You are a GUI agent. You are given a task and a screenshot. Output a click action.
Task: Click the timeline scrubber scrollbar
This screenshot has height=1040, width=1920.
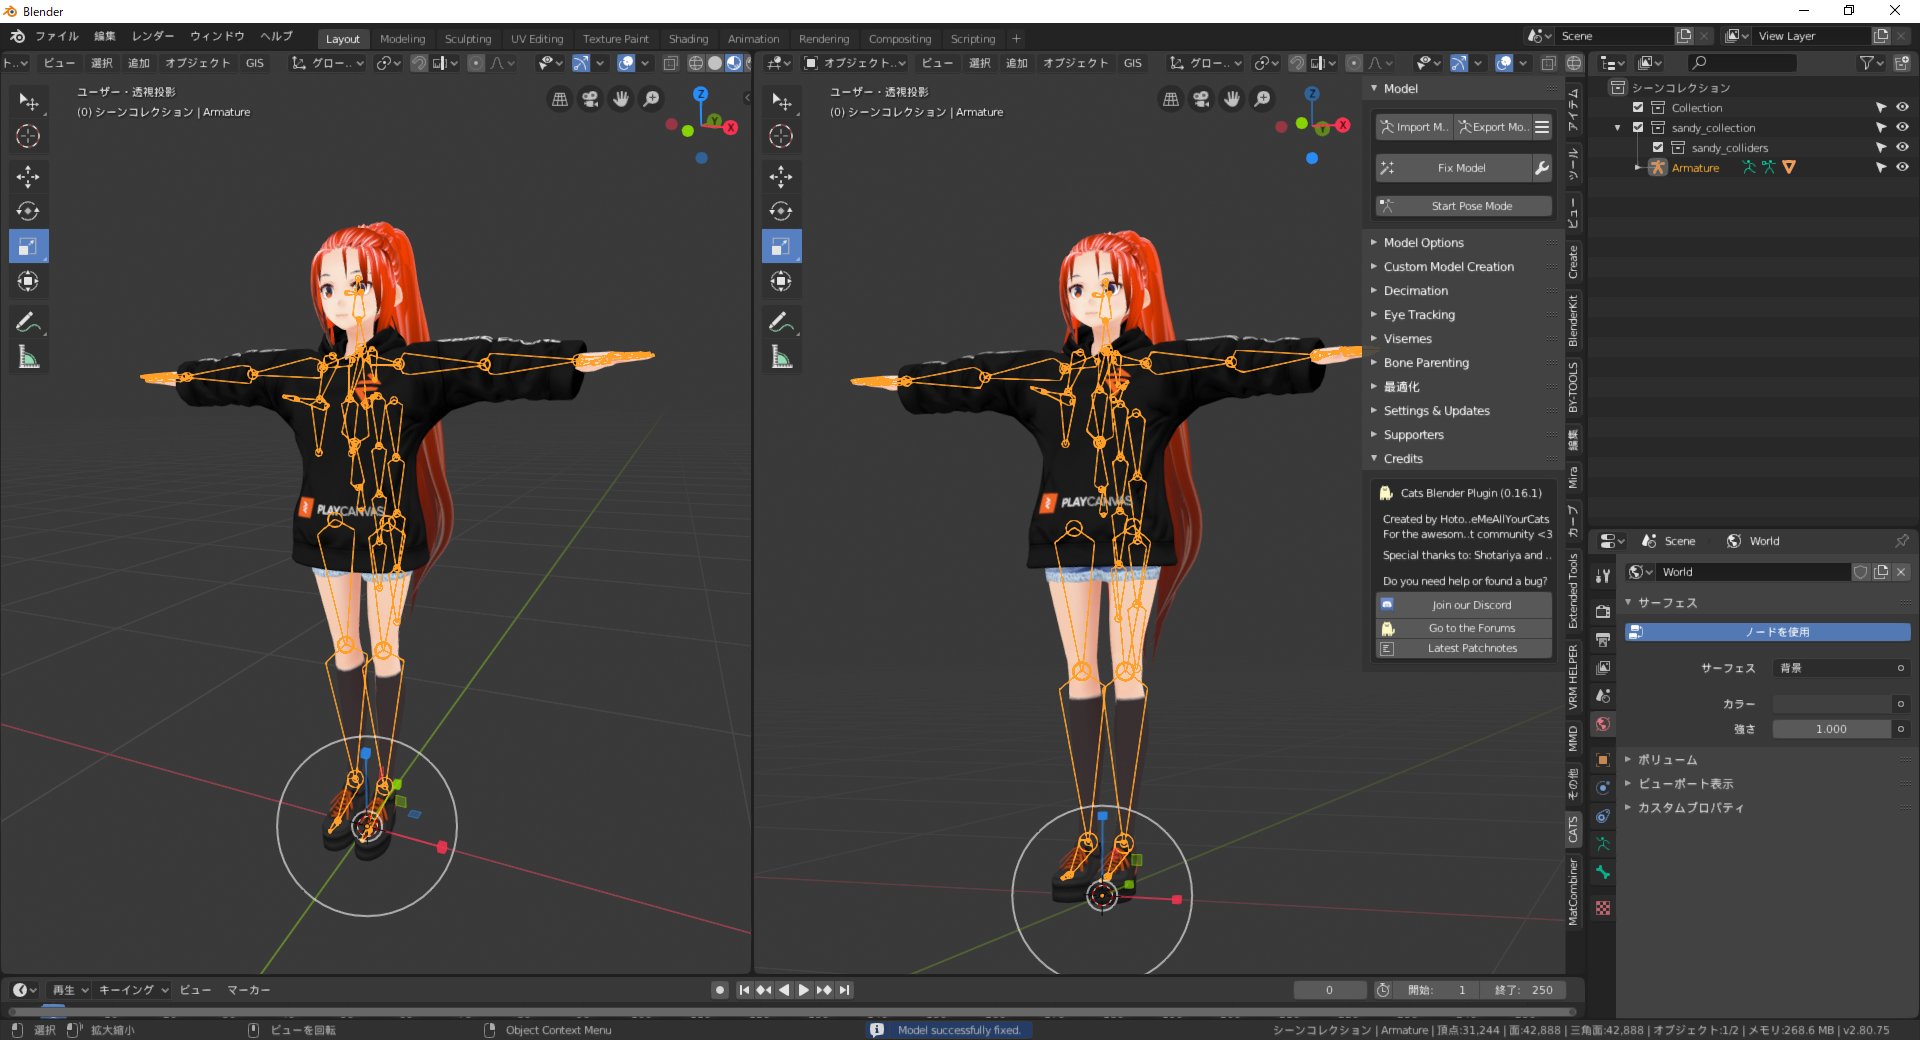coord(790,1012)
